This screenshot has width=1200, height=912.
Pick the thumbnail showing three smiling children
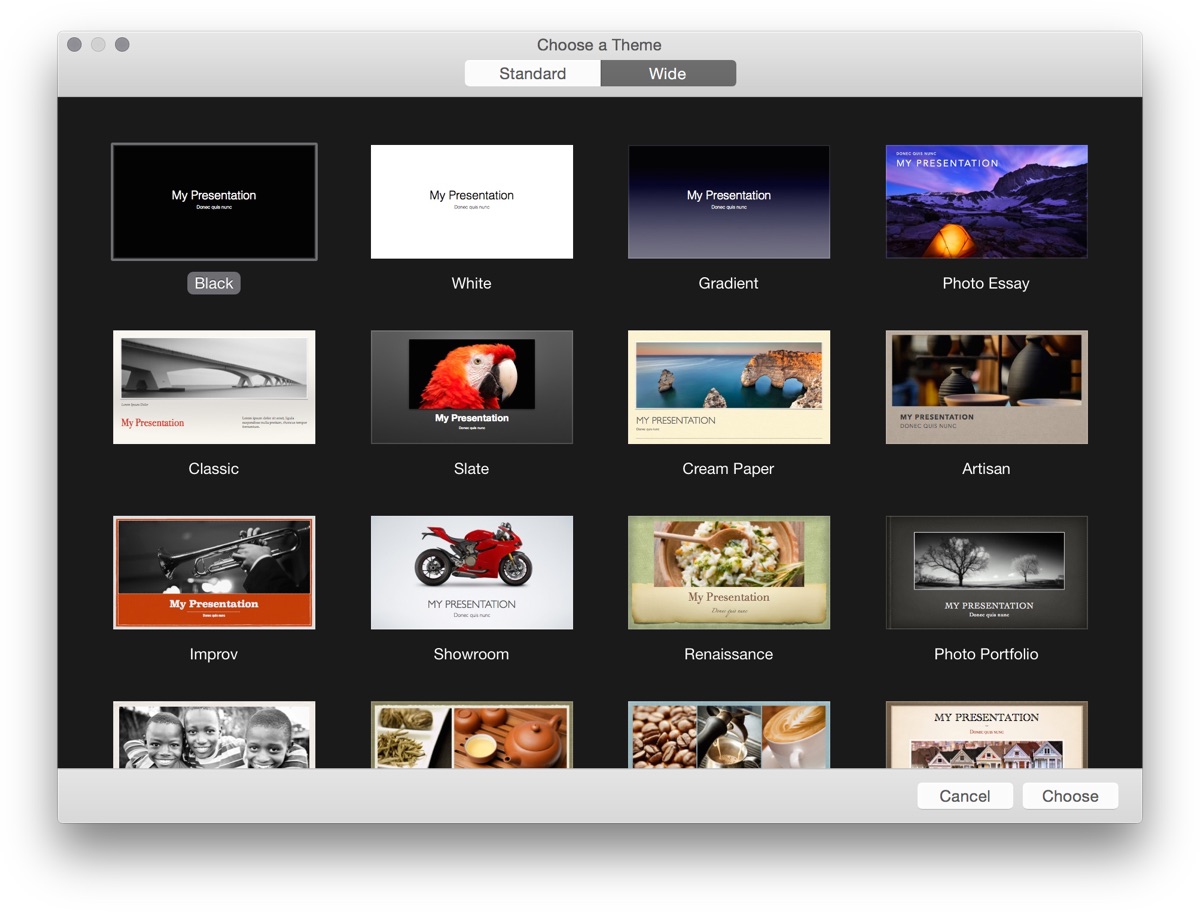214,735
